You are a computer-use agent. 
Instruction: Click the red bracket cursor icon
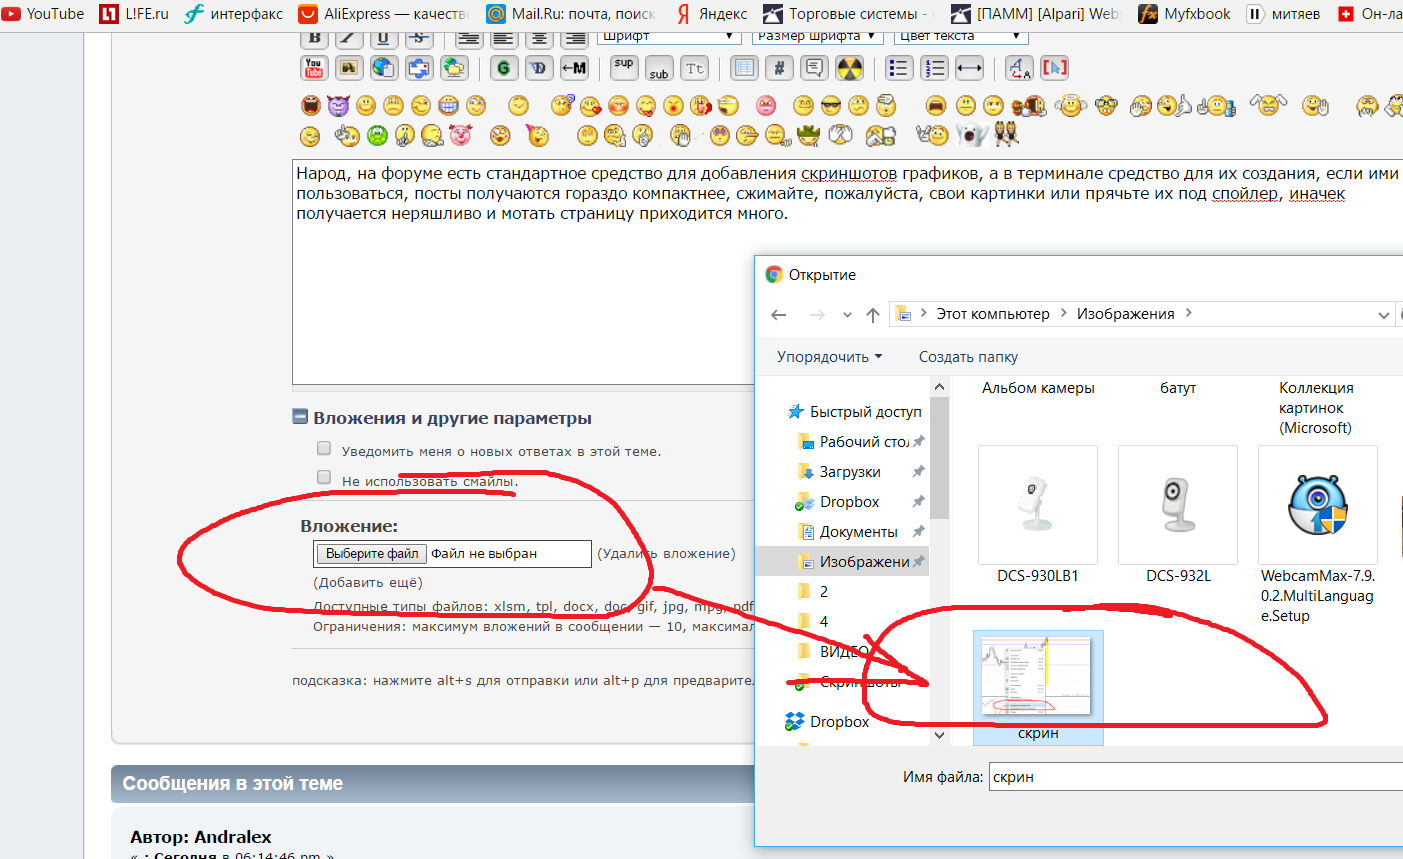click(1054, 68)
